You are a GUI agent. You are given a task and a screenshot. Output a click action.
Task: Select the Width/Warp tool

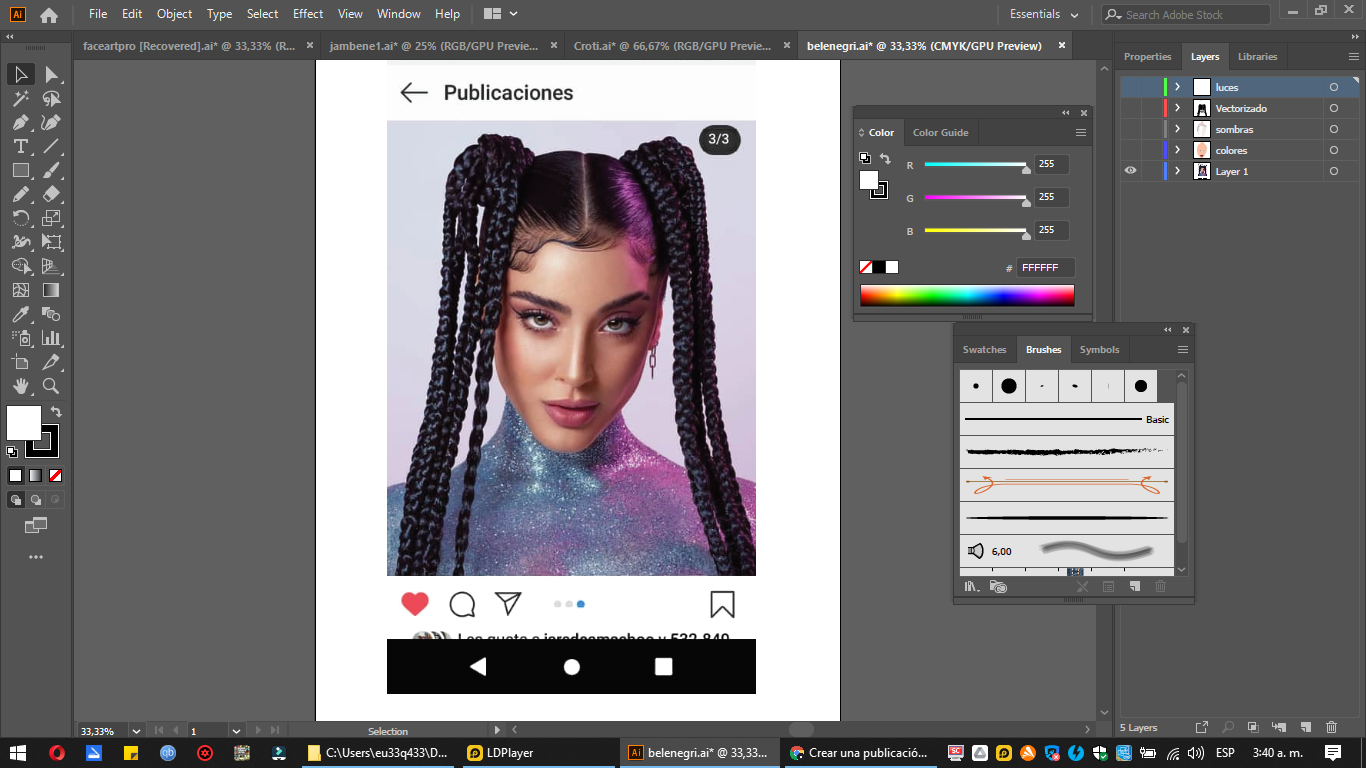pos(20,242)
